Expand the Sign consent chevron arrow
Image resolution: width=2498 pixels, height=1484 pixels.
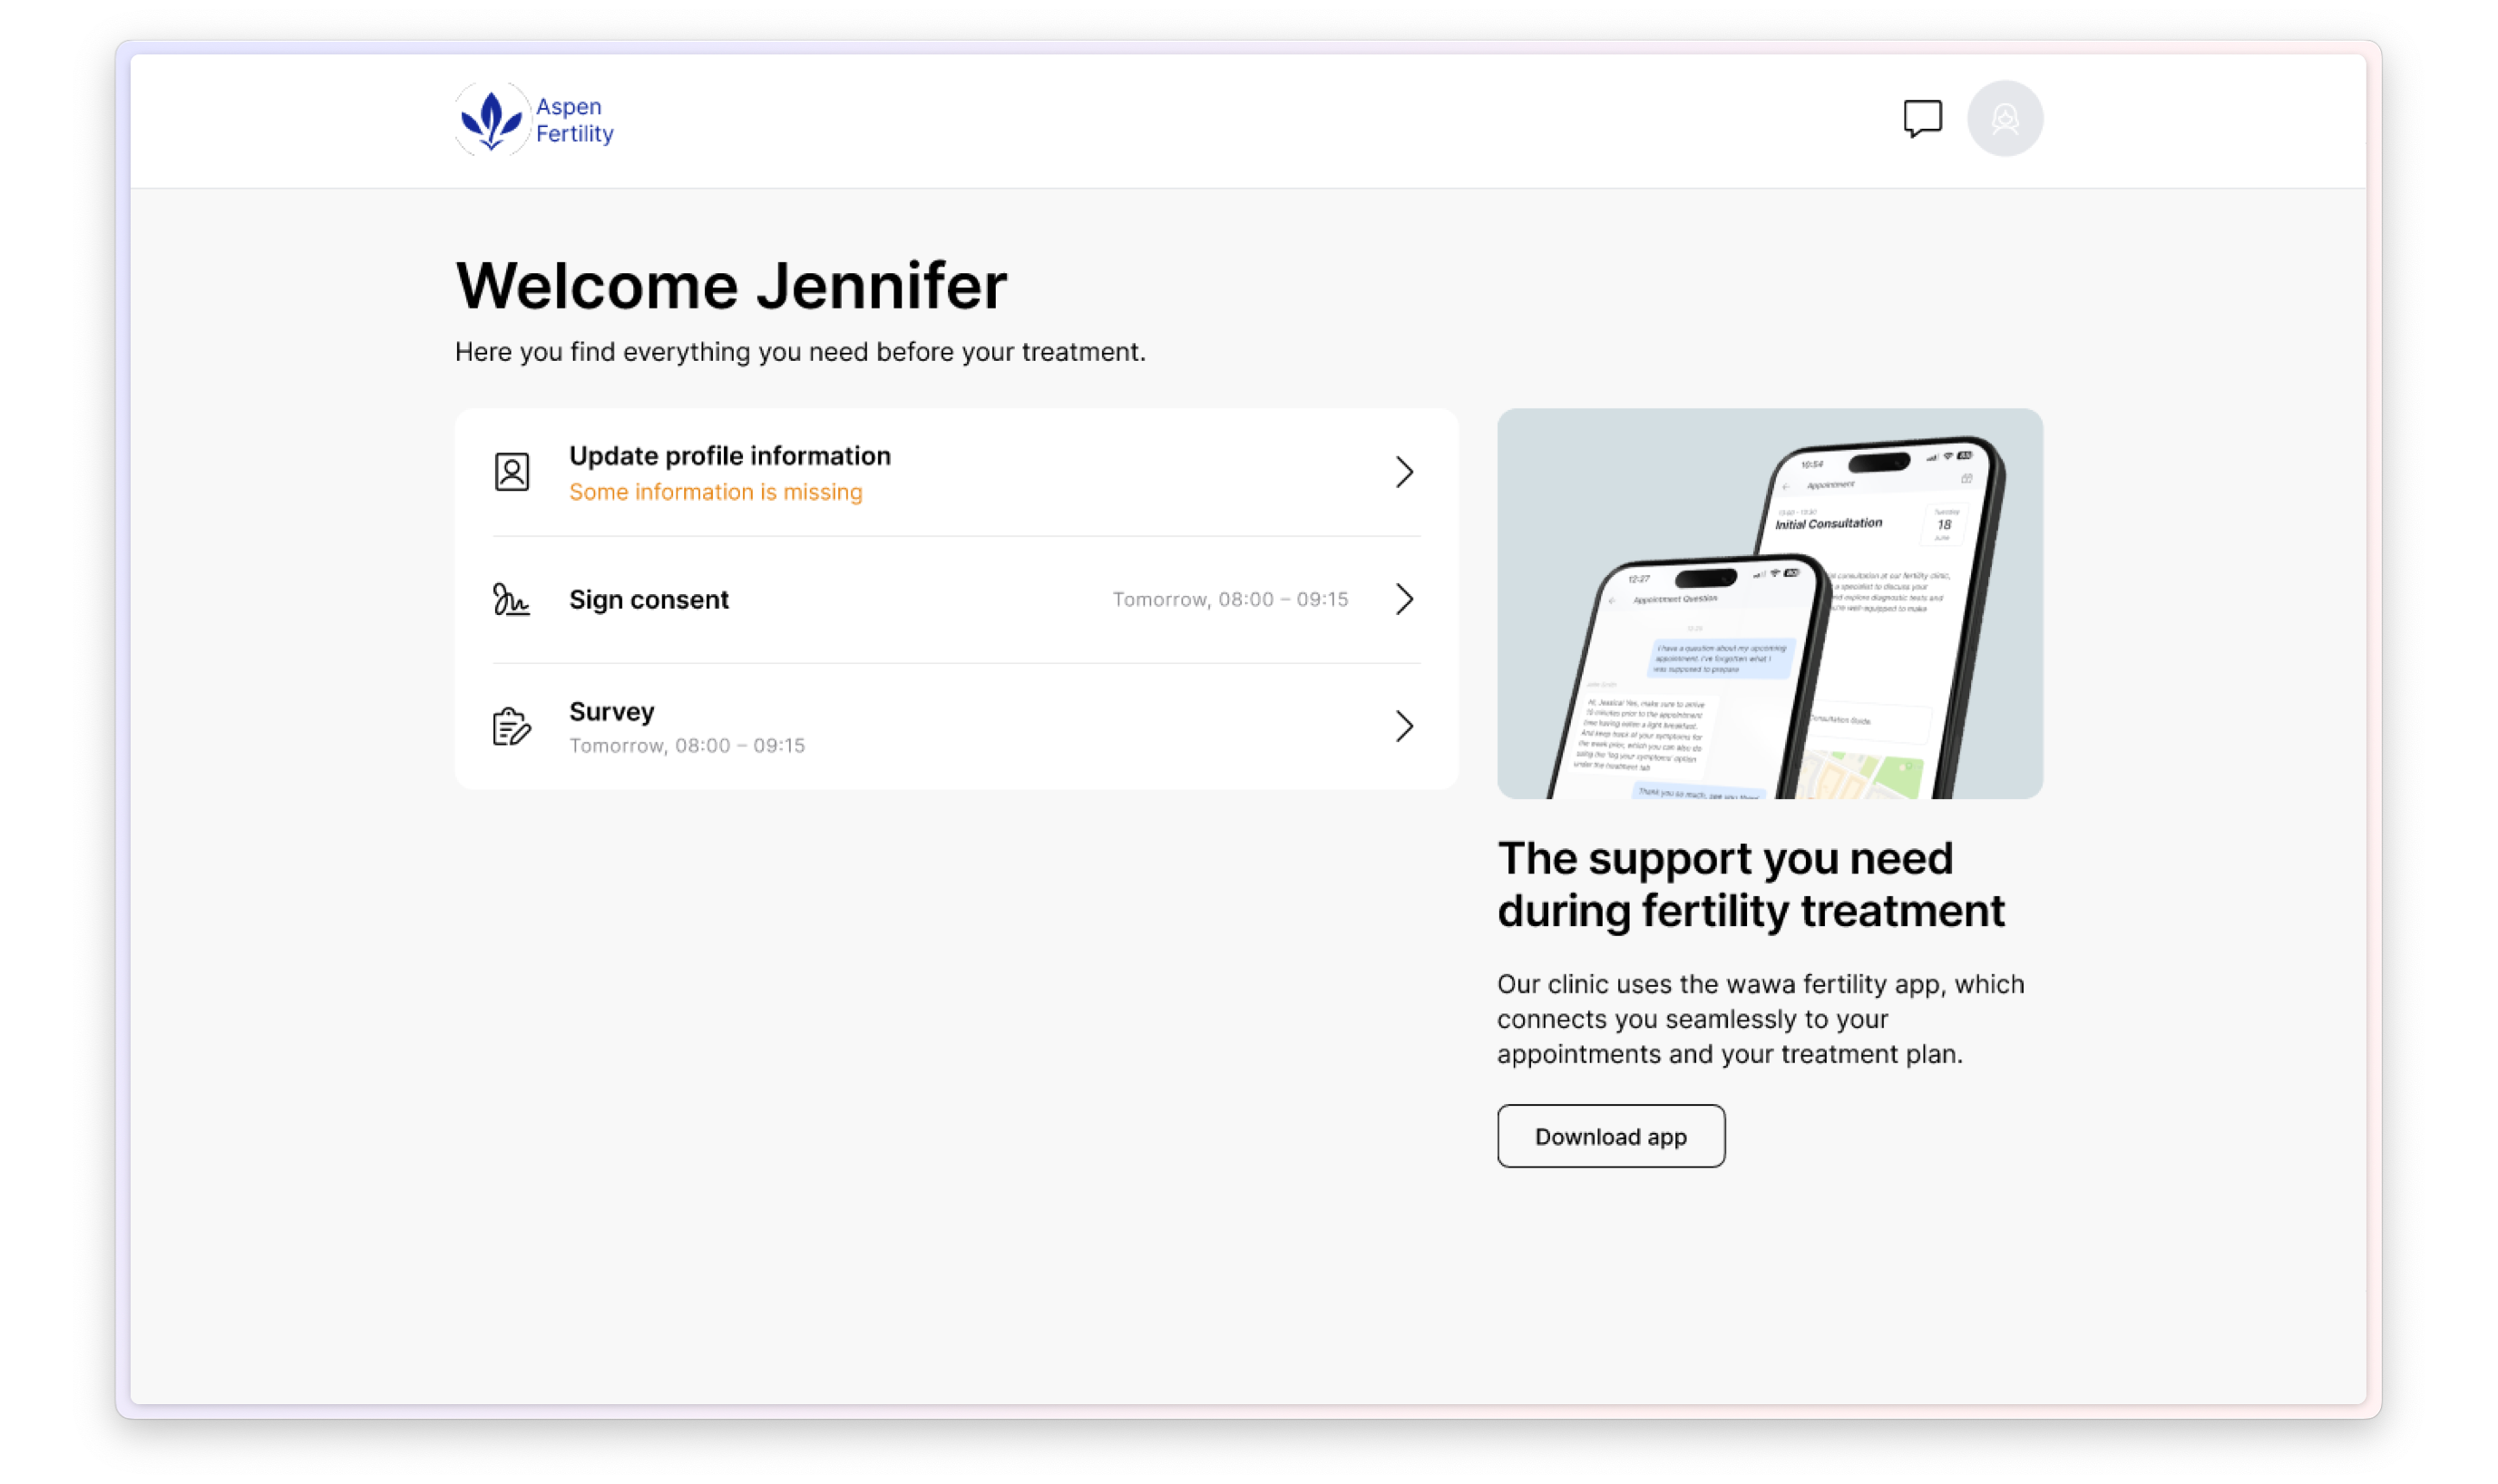point(1404,600)
